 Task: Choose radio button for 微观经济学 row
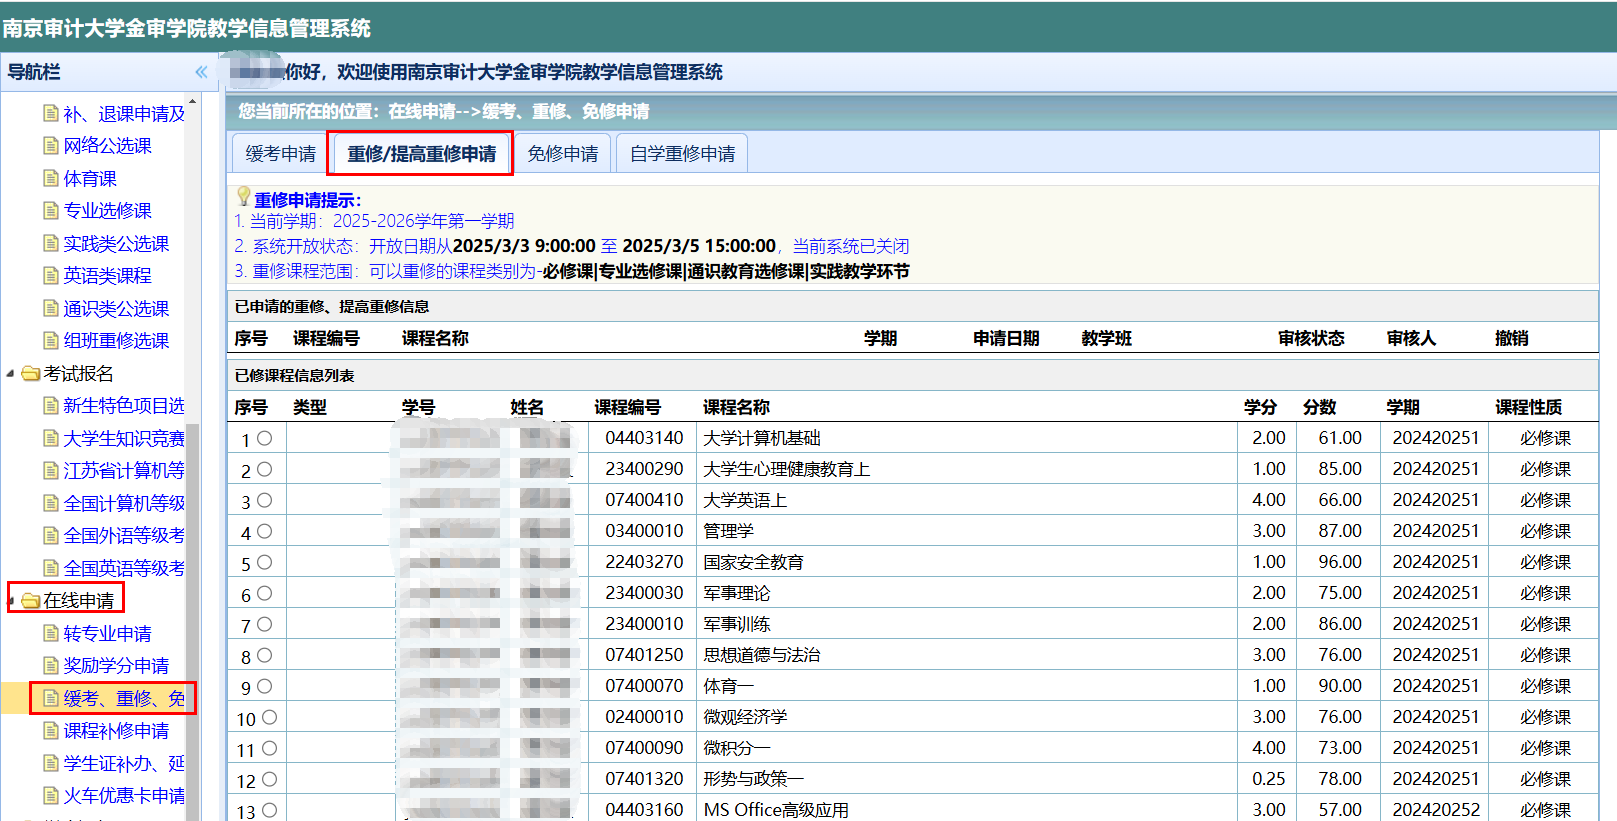[x=269, y=718]
